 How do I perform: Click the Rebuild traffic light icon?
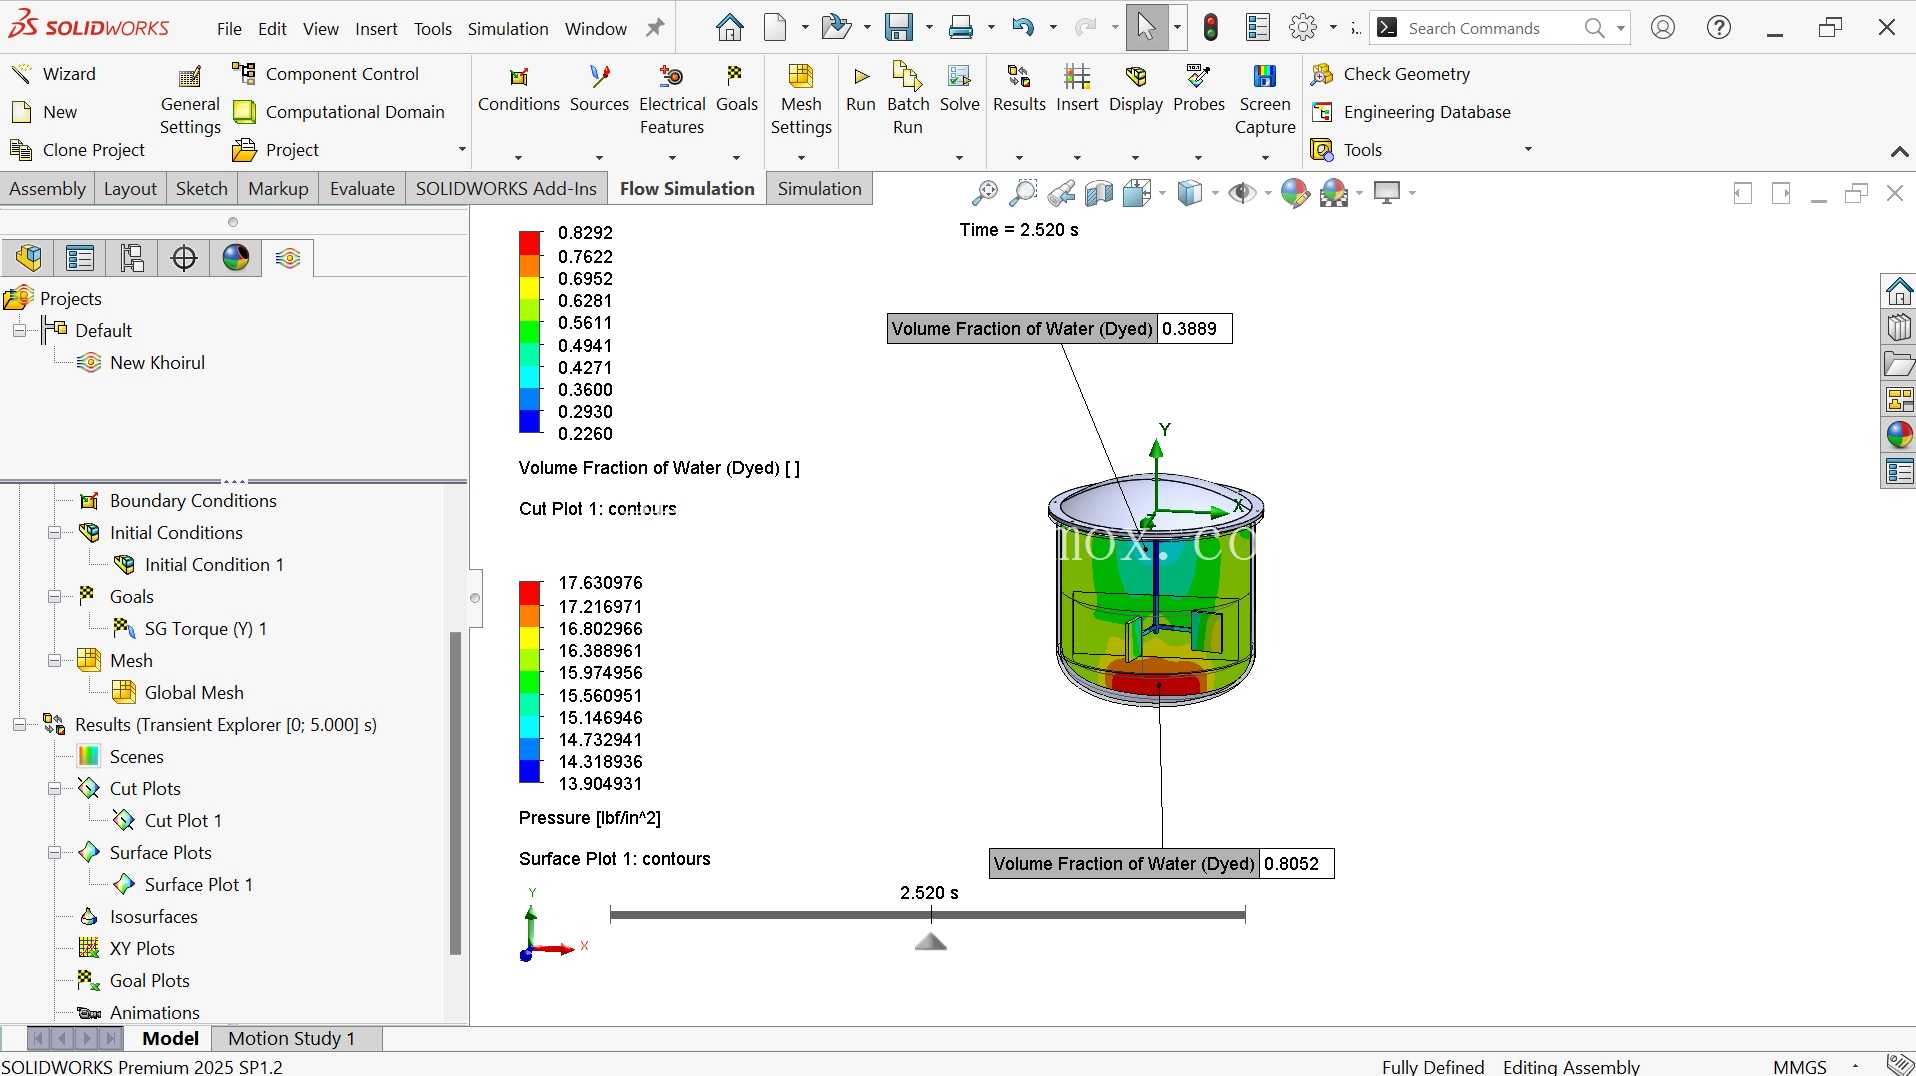(1211, 28)
